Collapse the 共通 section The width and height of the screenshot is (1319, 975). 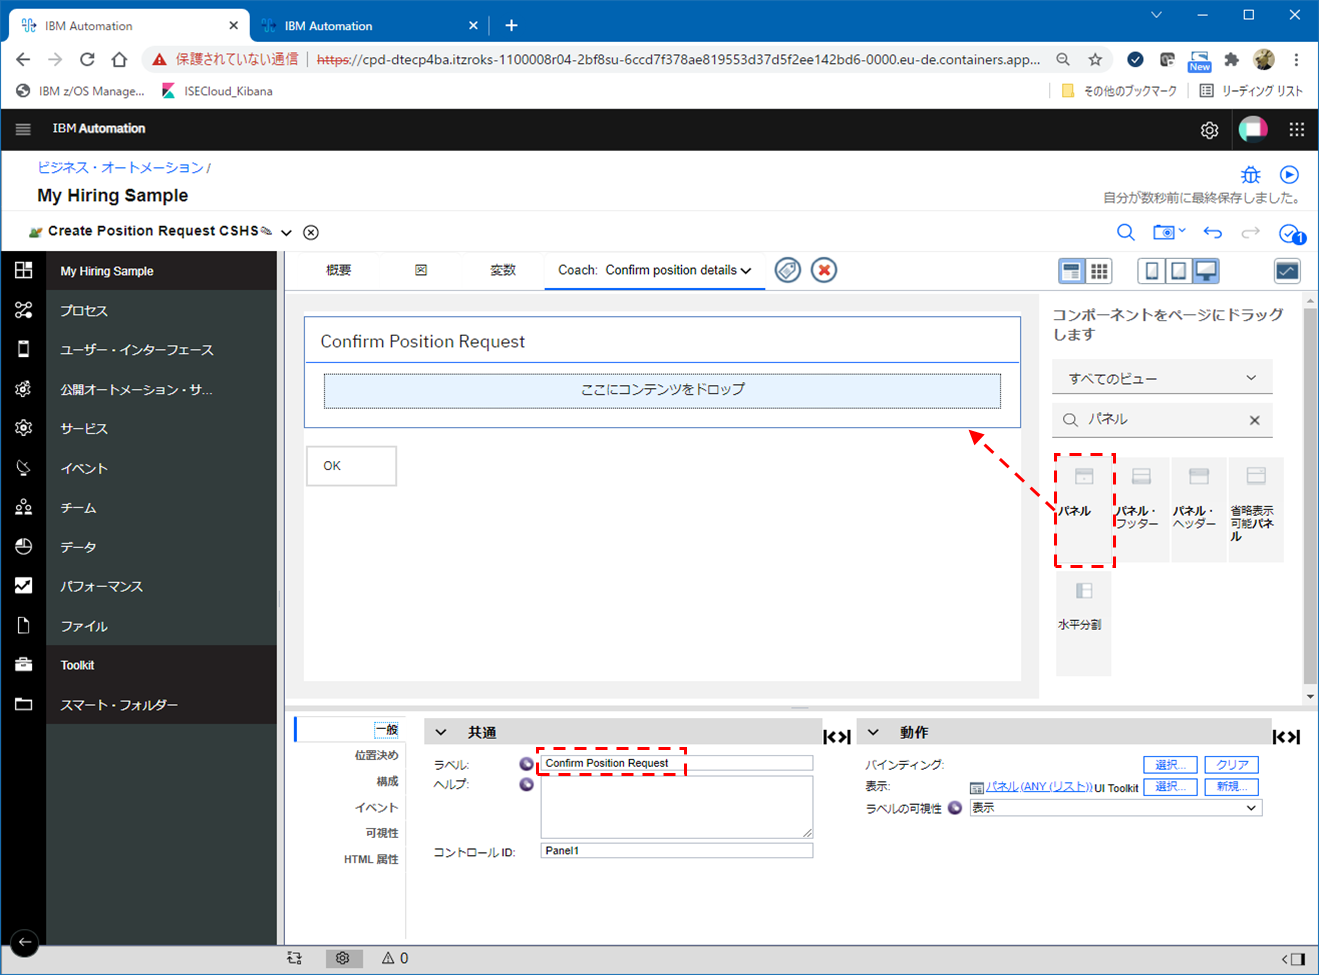(441, 732)
